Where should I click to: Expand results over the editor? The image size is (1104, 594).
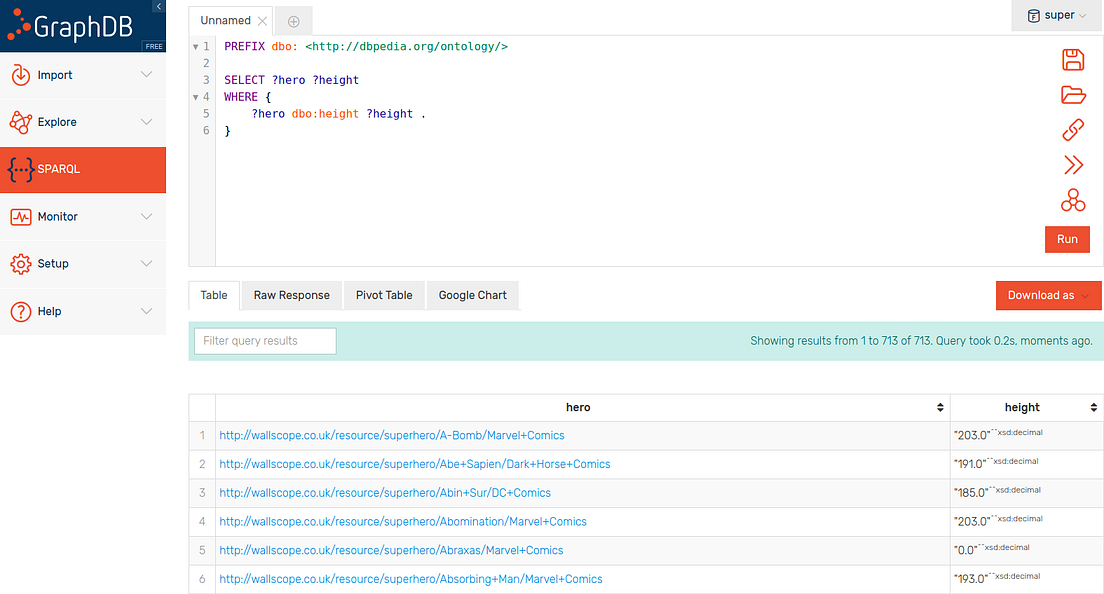tap(1072, 165)
